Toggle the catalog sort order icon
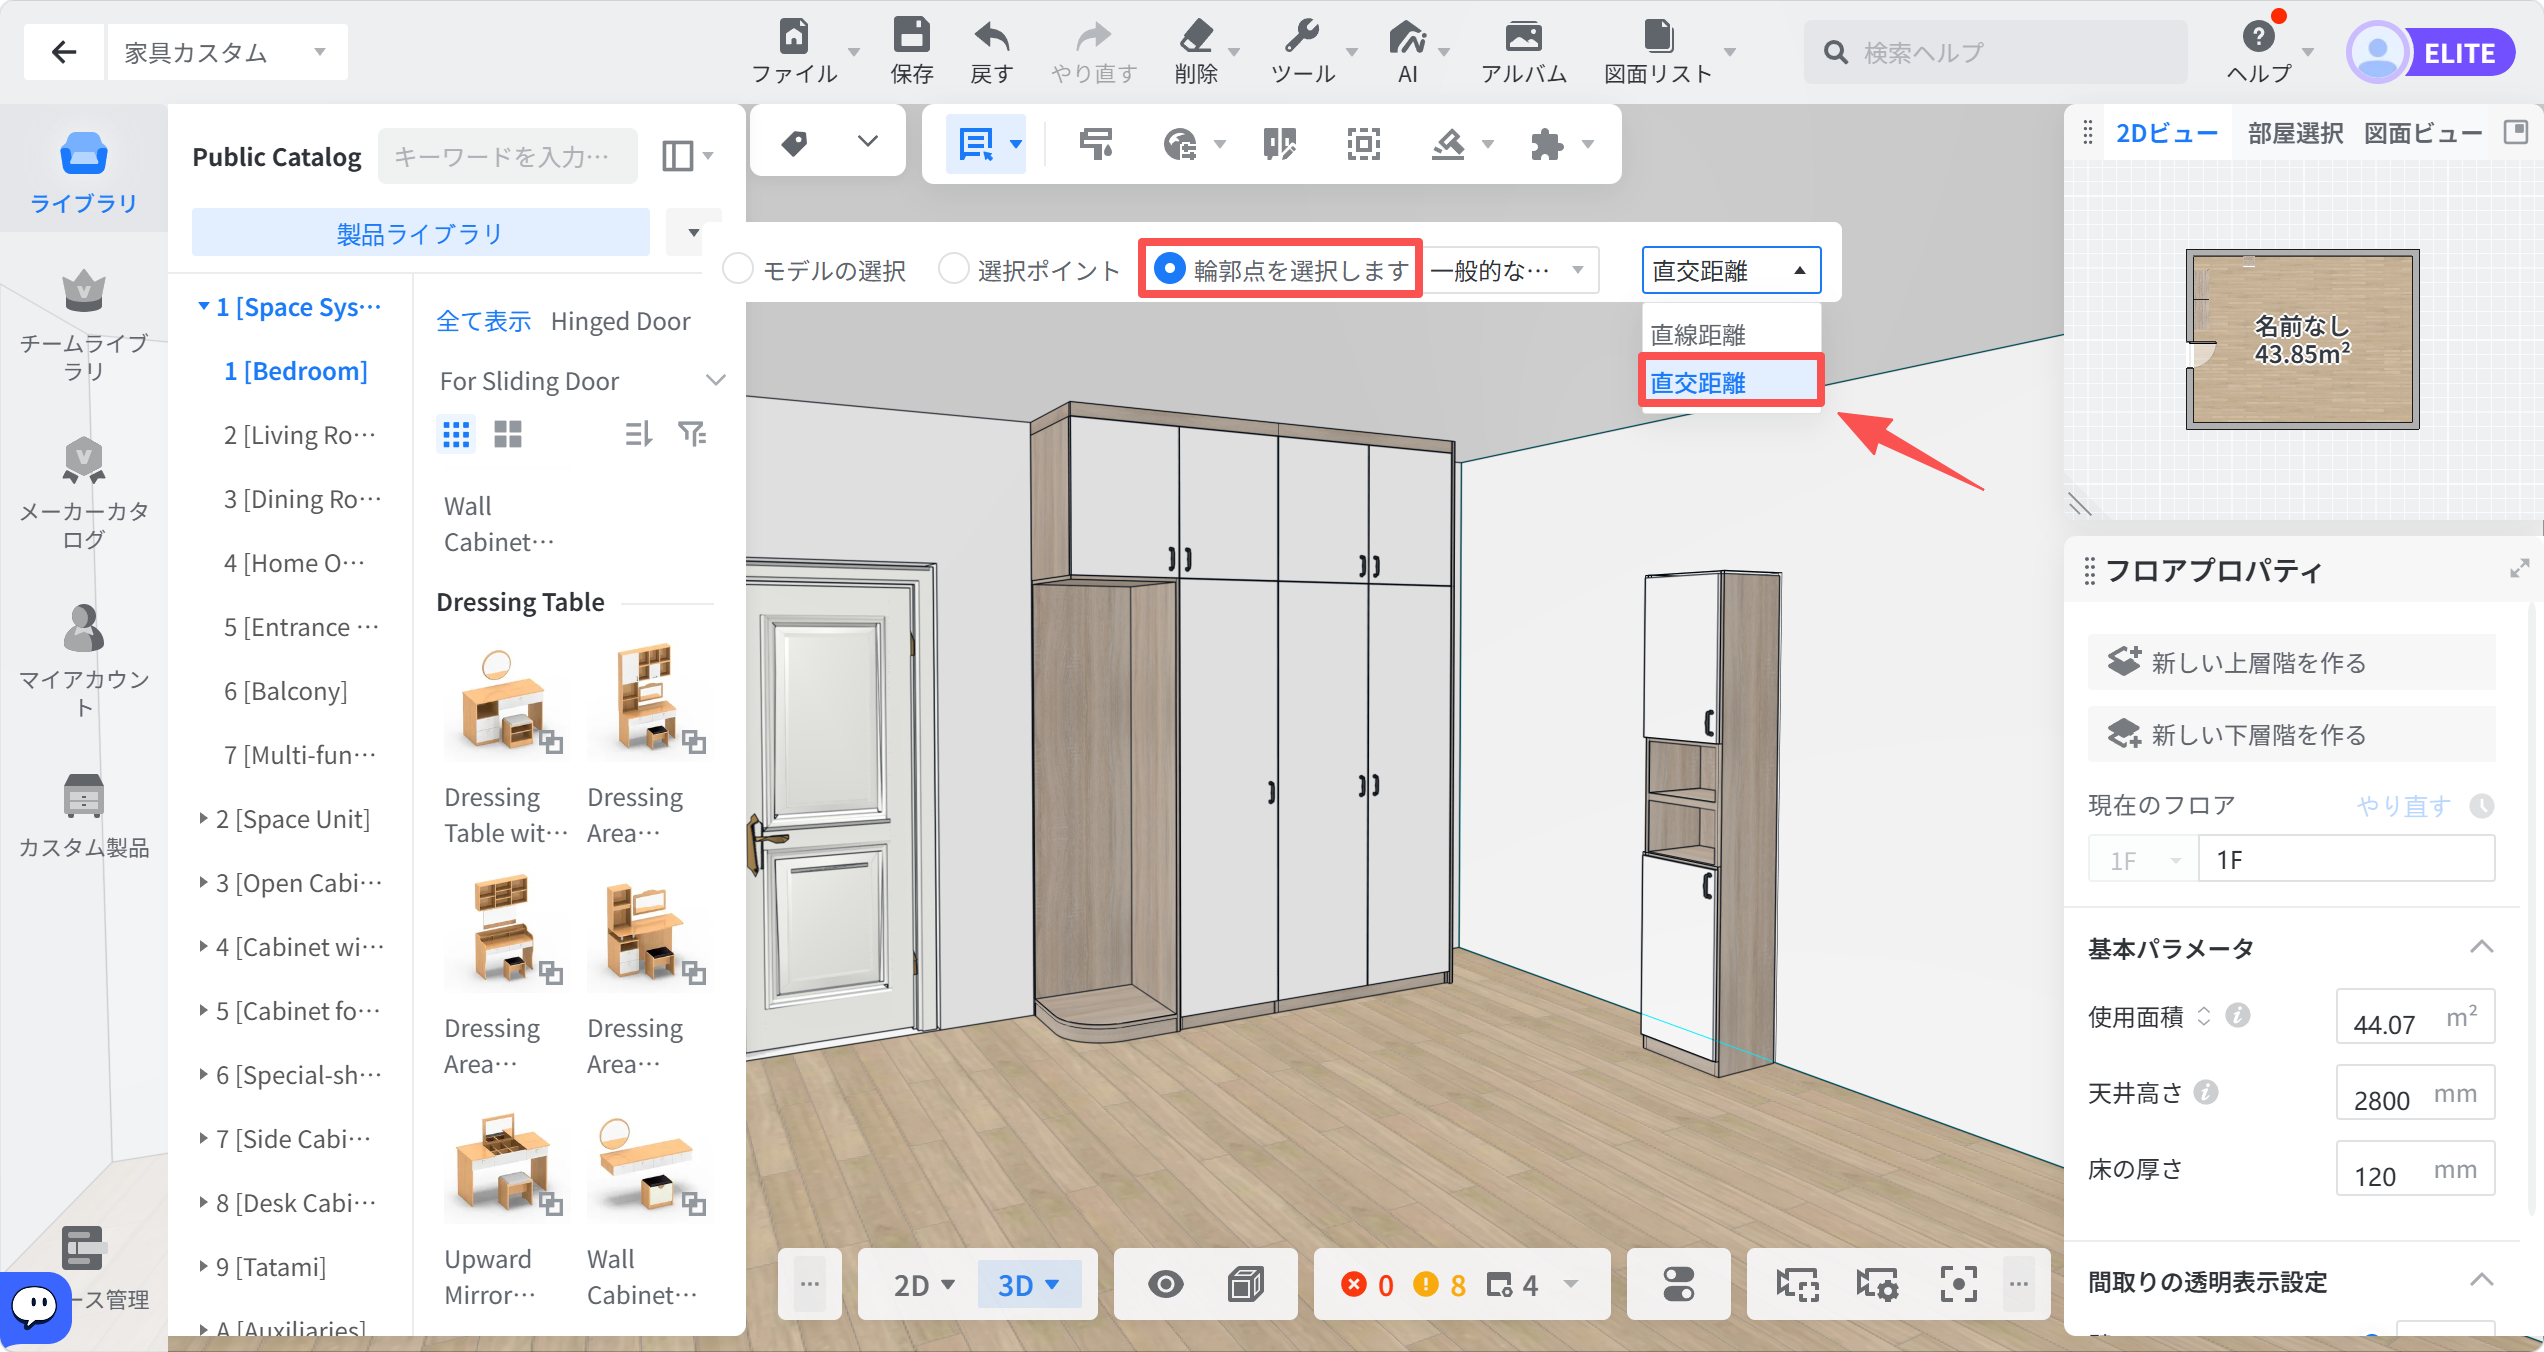 point(638,434)
